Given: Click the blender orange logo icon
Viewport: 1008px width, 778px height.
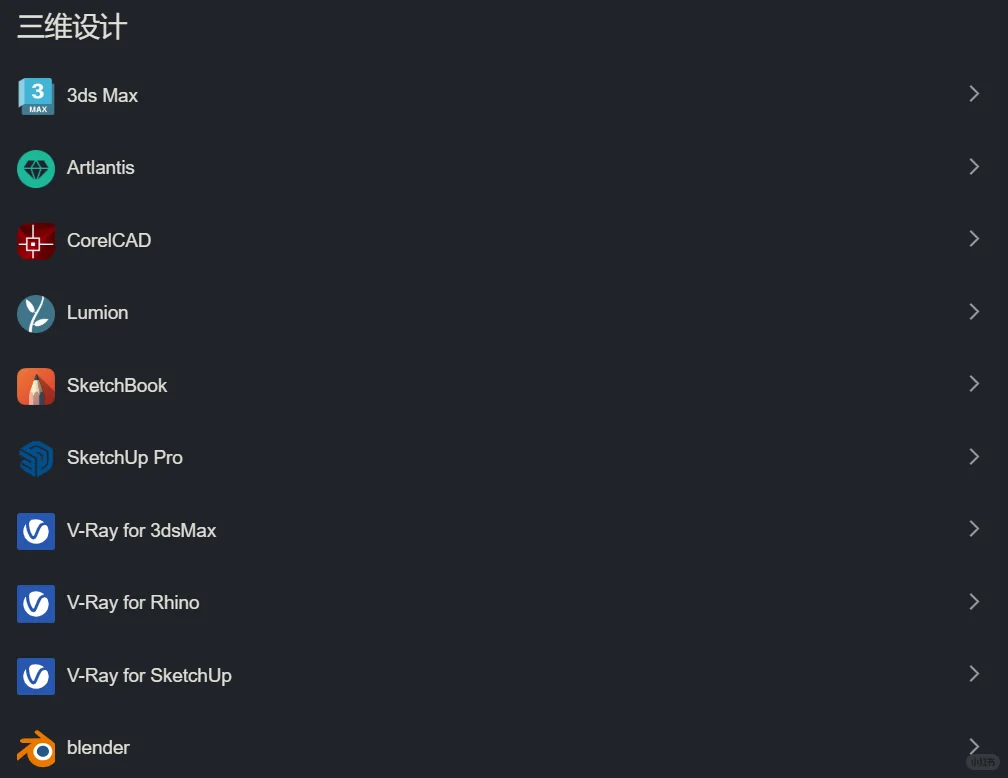Looking at the screenshot, I should coord(36,748).
